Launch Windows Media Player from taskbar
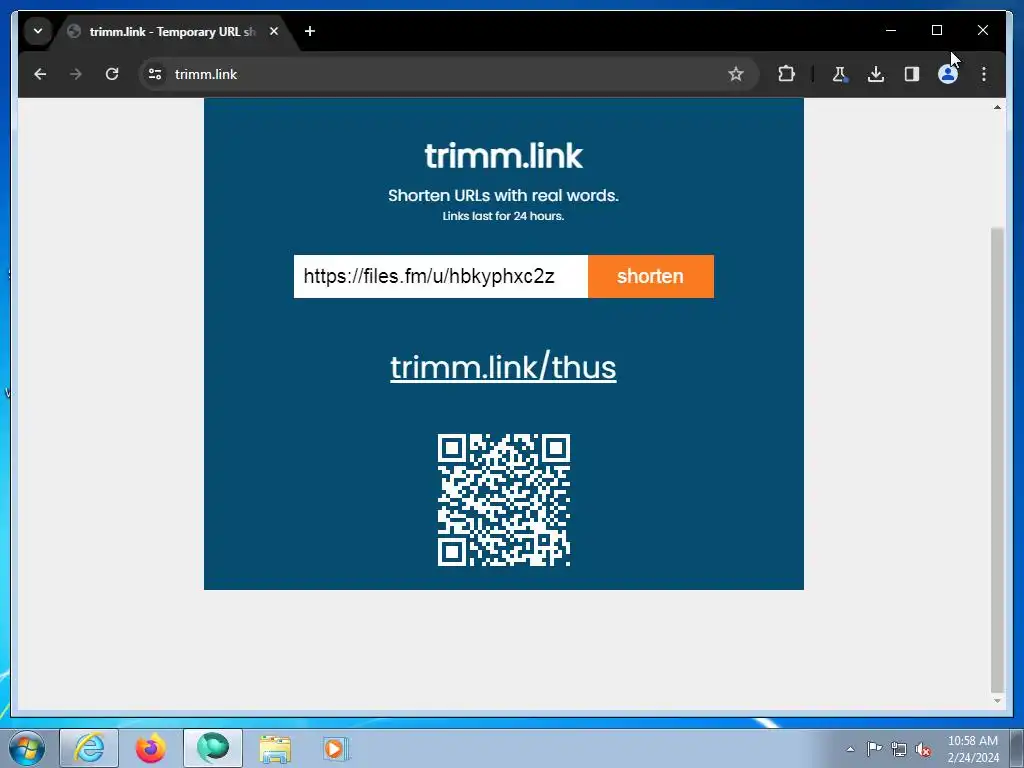Viewport: 1024px width, 768px height. click(336, 748)
